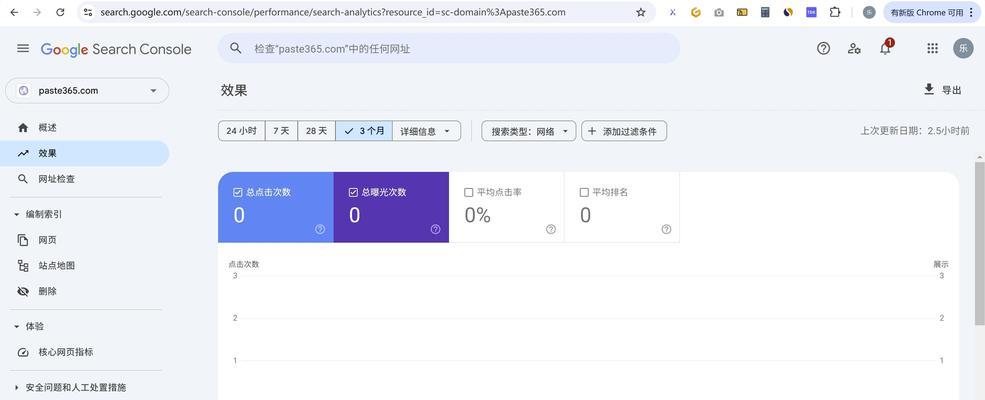
Task: Open Chrome extensions puzzle icon
Action: (x=834, y=12)
